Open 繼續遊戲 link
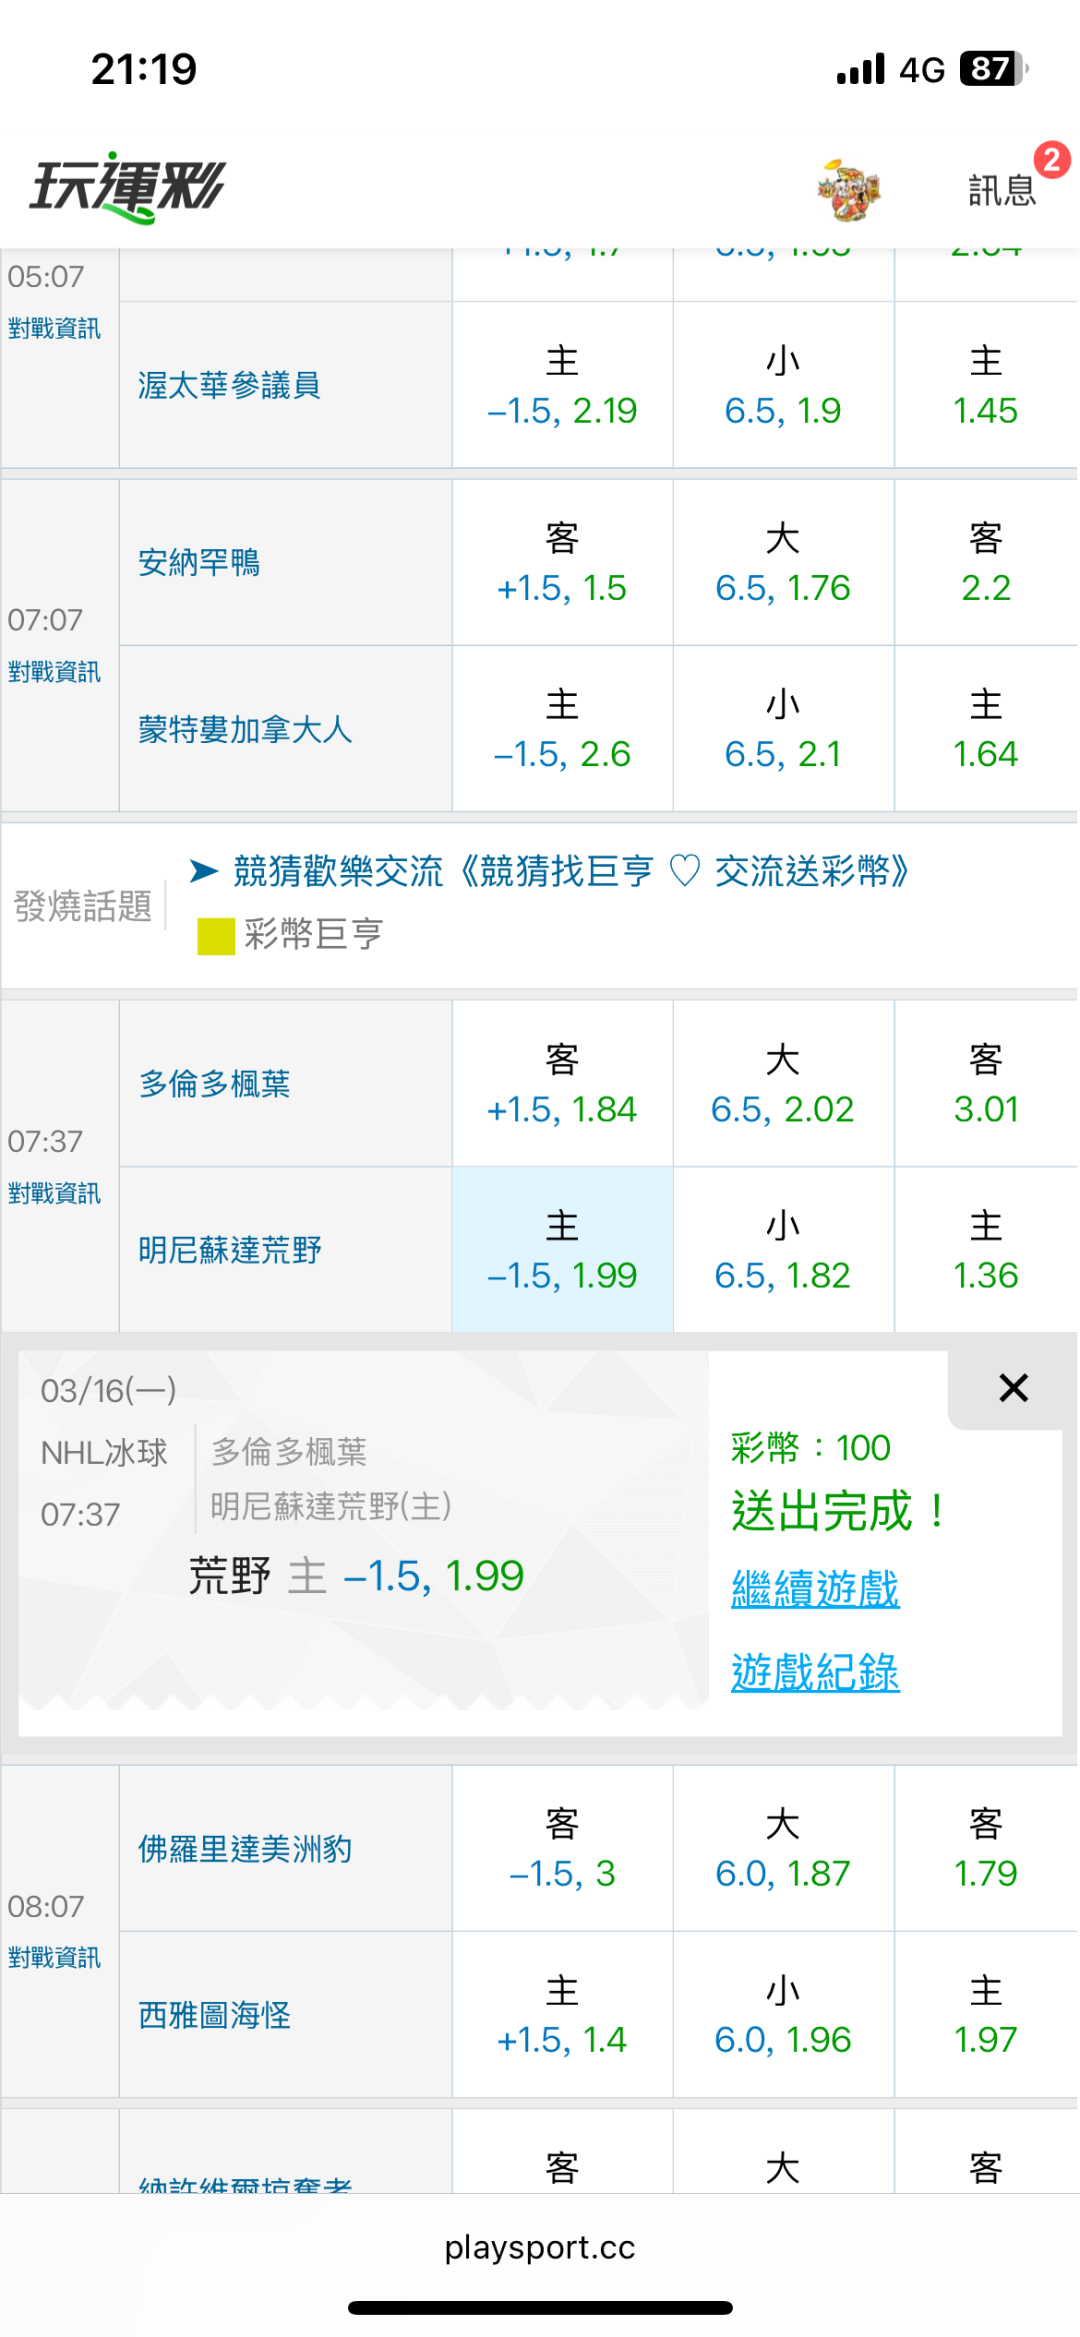The width and height of the screenshot is (1080, 2337). (x=815, y=1589)
